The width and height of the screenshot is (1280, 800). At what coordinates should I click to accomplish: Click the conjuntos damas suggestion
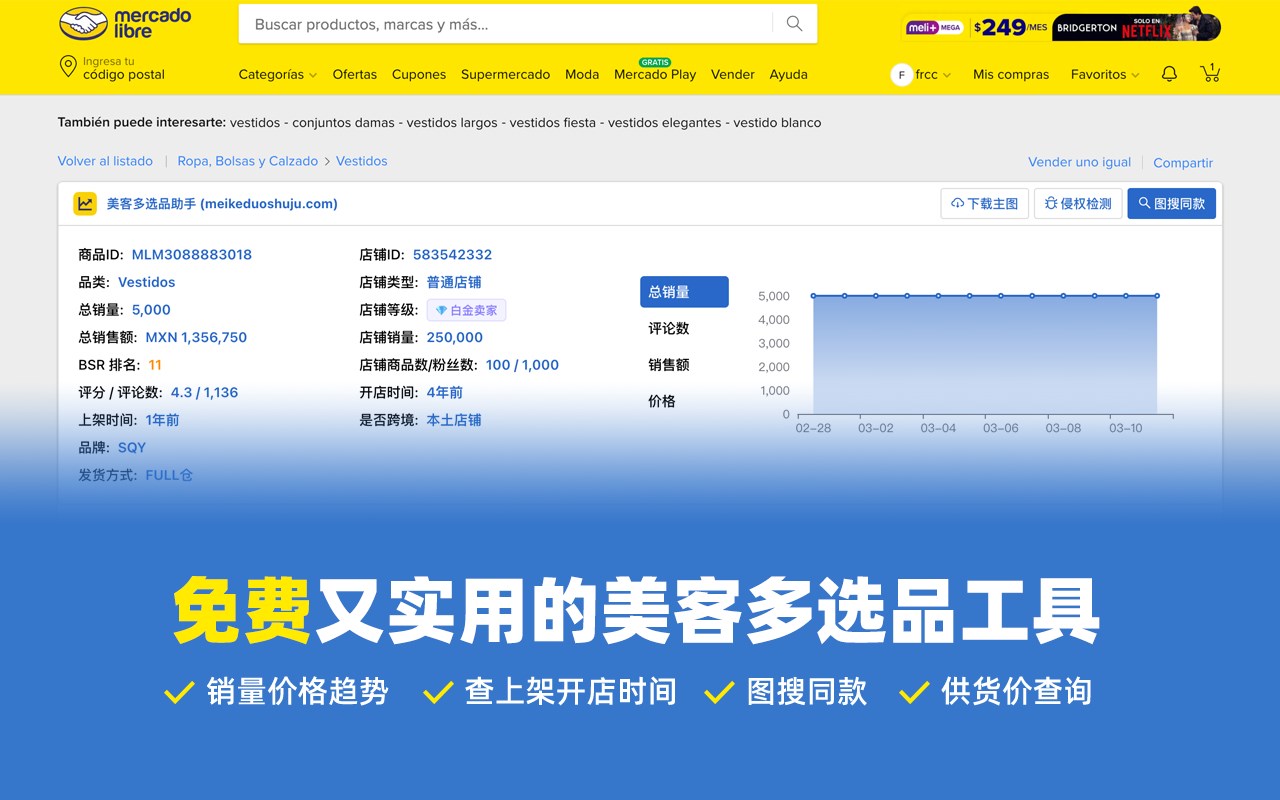345,123
